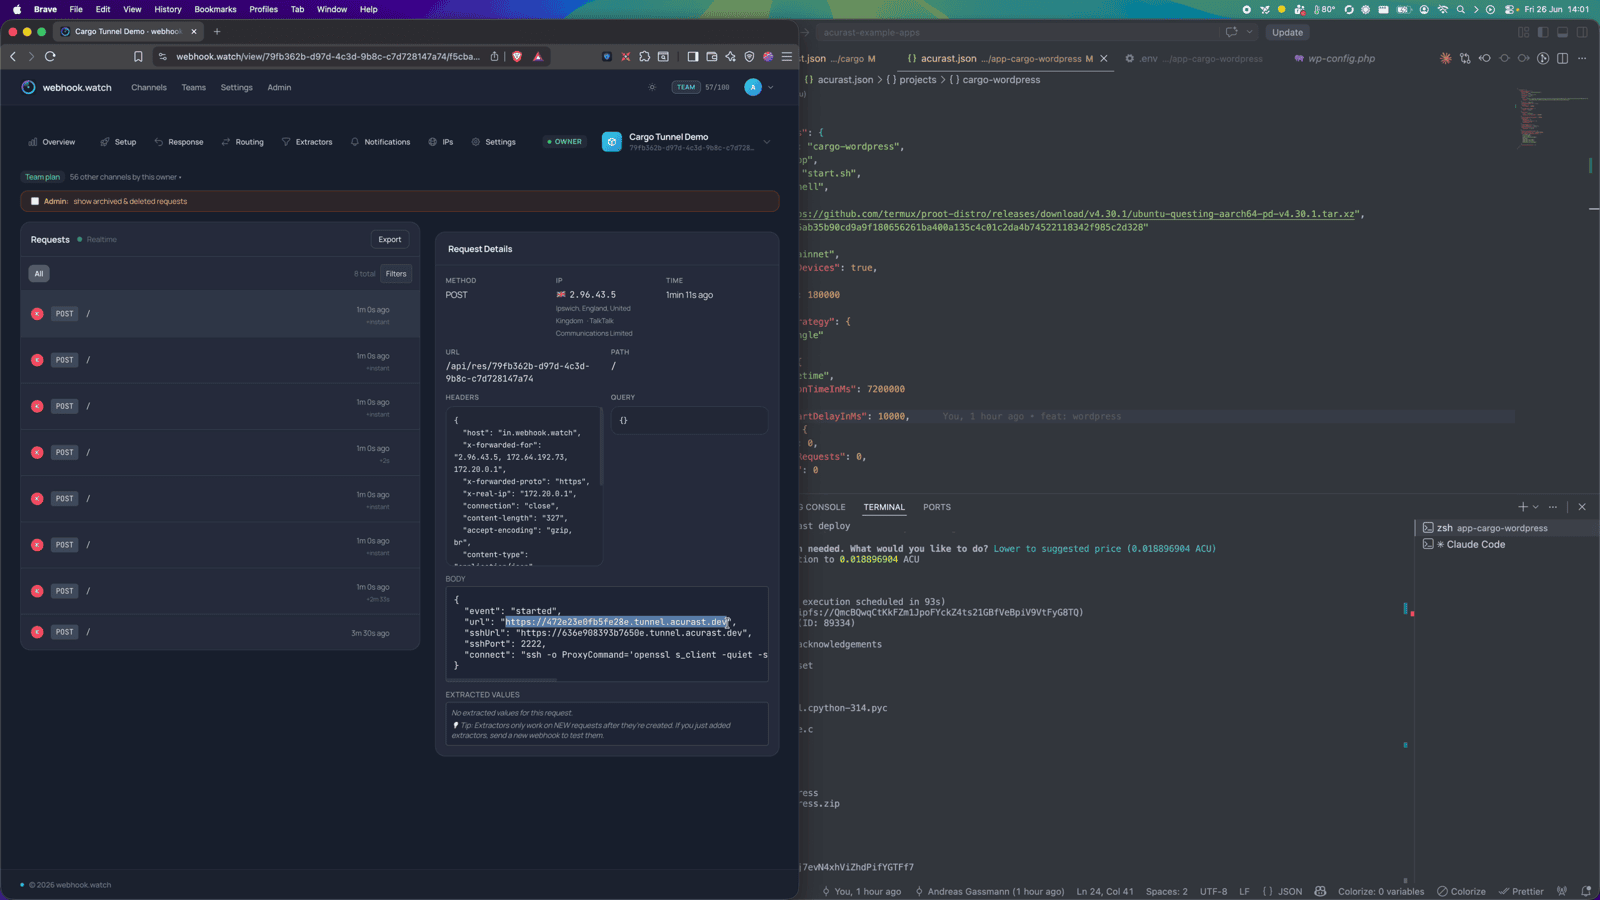Switch to the IPs tab
Screen dimensions: 1600x900
coord(441,142)
